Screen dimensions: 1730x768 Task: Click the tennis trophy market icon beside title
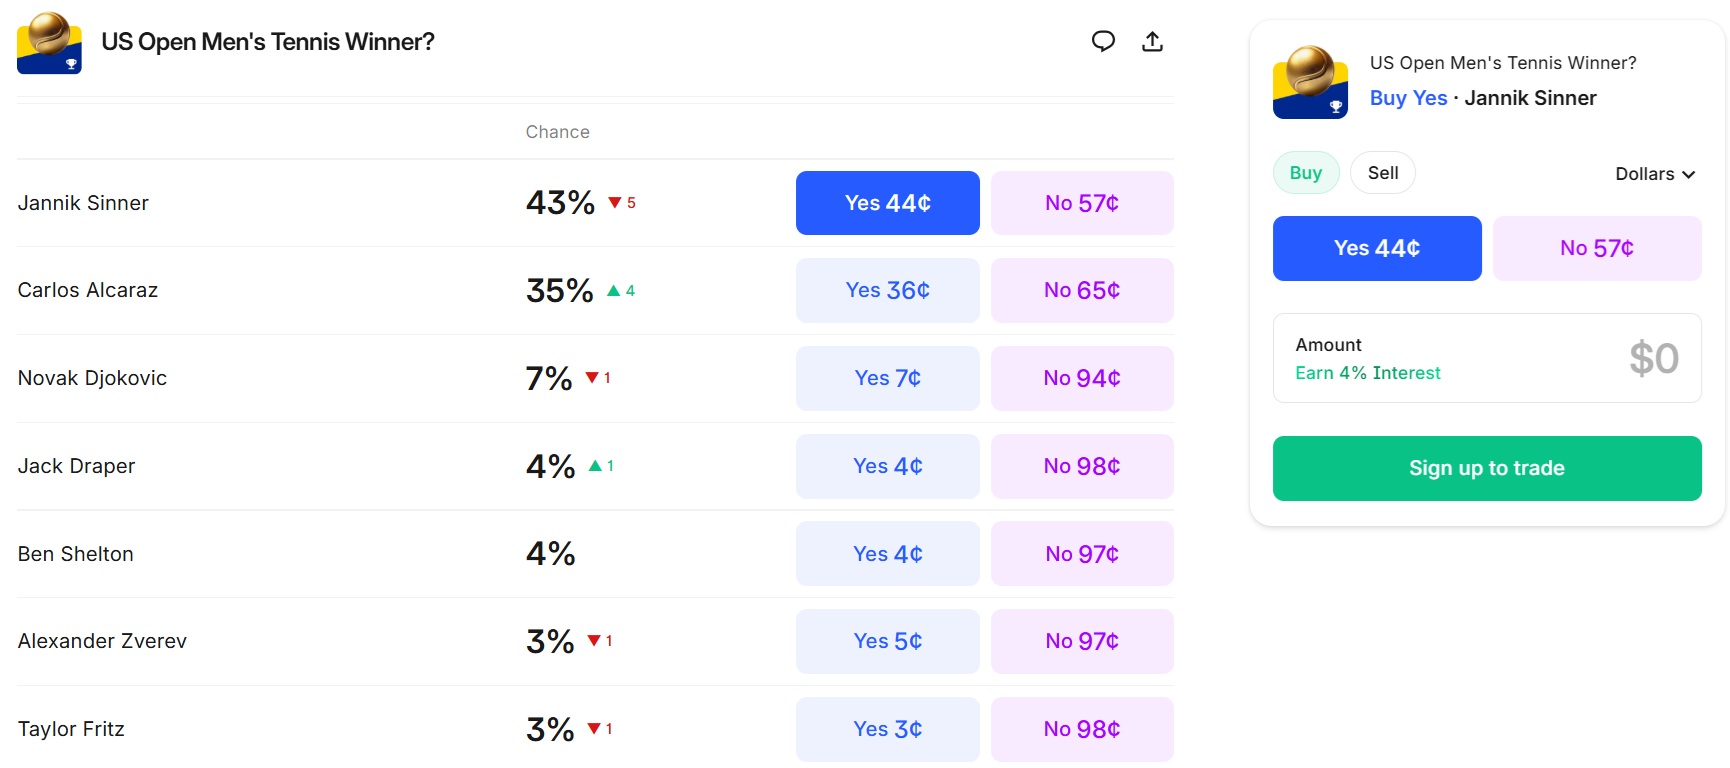pos(49,43)
